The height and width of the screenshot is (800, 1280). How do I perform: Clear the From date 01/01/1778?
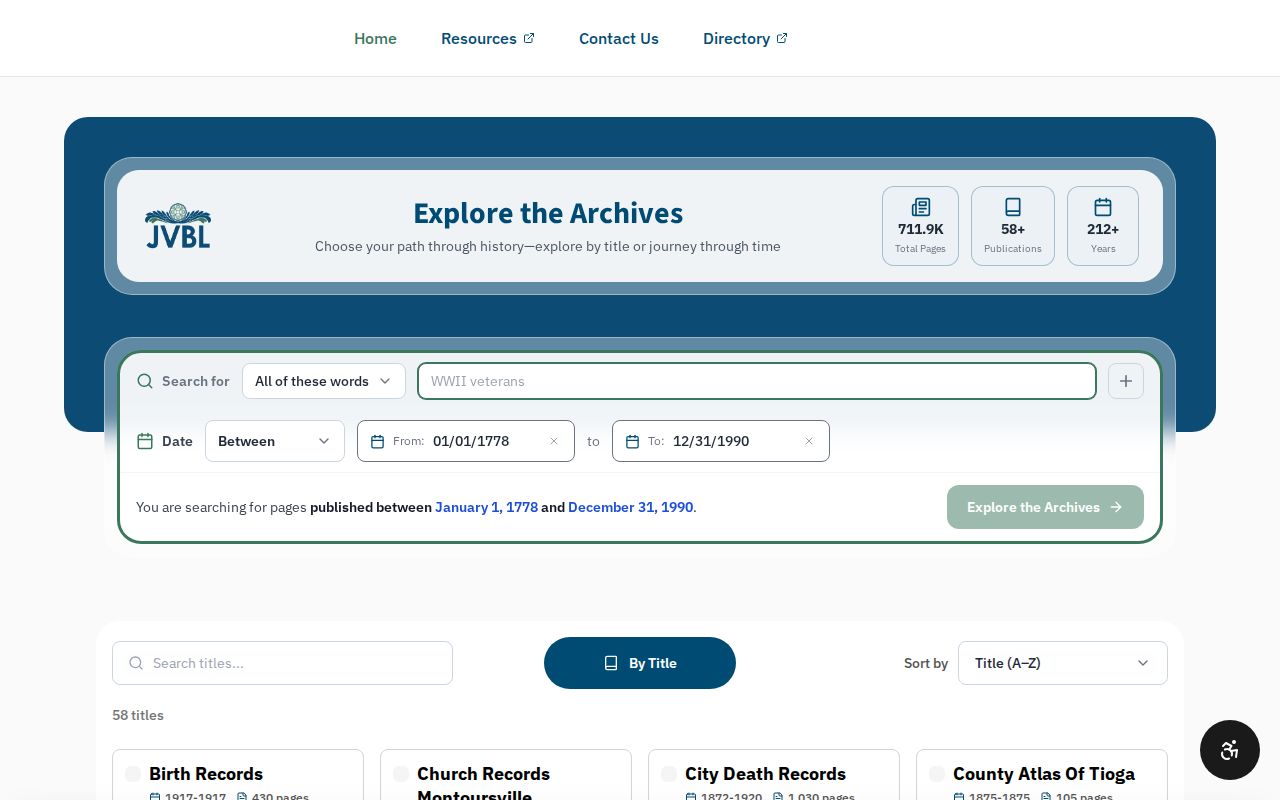click(x=554, y=441)
